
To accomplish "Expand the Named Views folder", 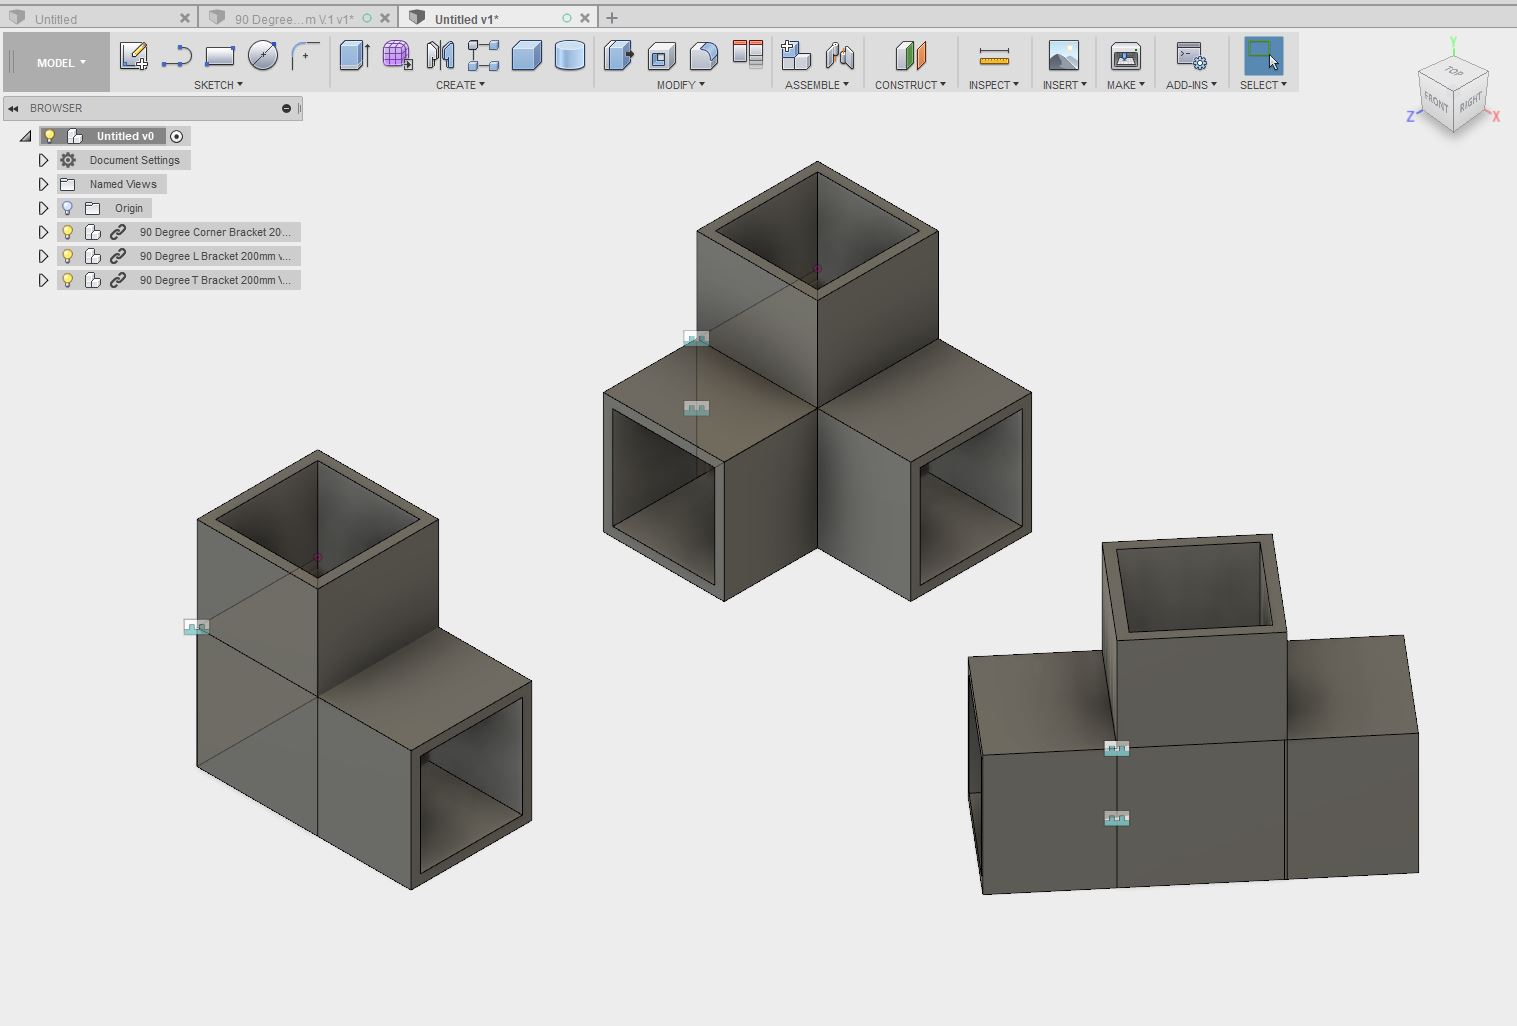I will pos(43,184).
